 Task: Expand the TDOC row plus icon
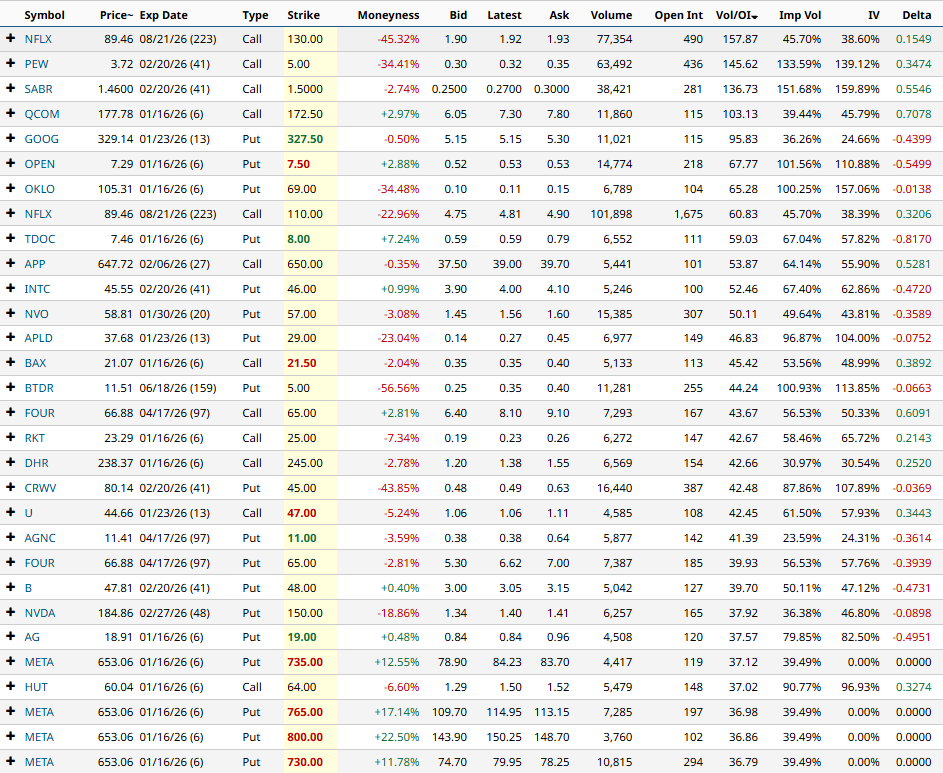pos(10,238)
